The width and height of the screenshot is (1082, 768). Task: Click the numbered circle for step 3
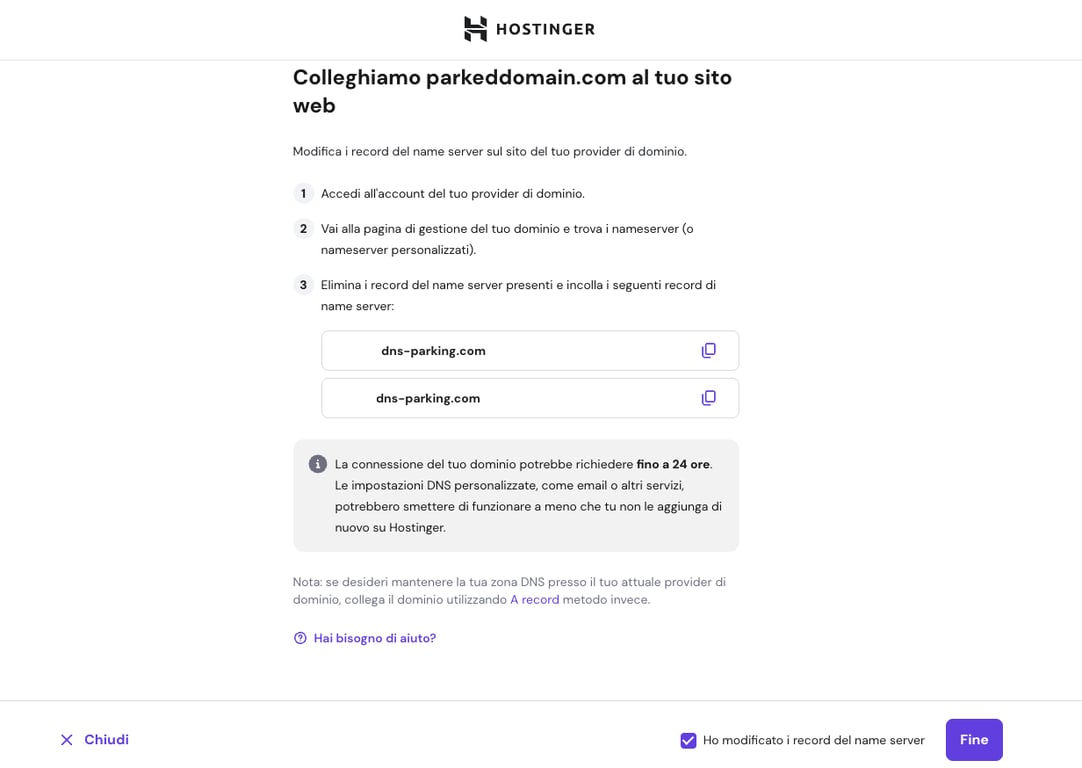coord(302,284)
